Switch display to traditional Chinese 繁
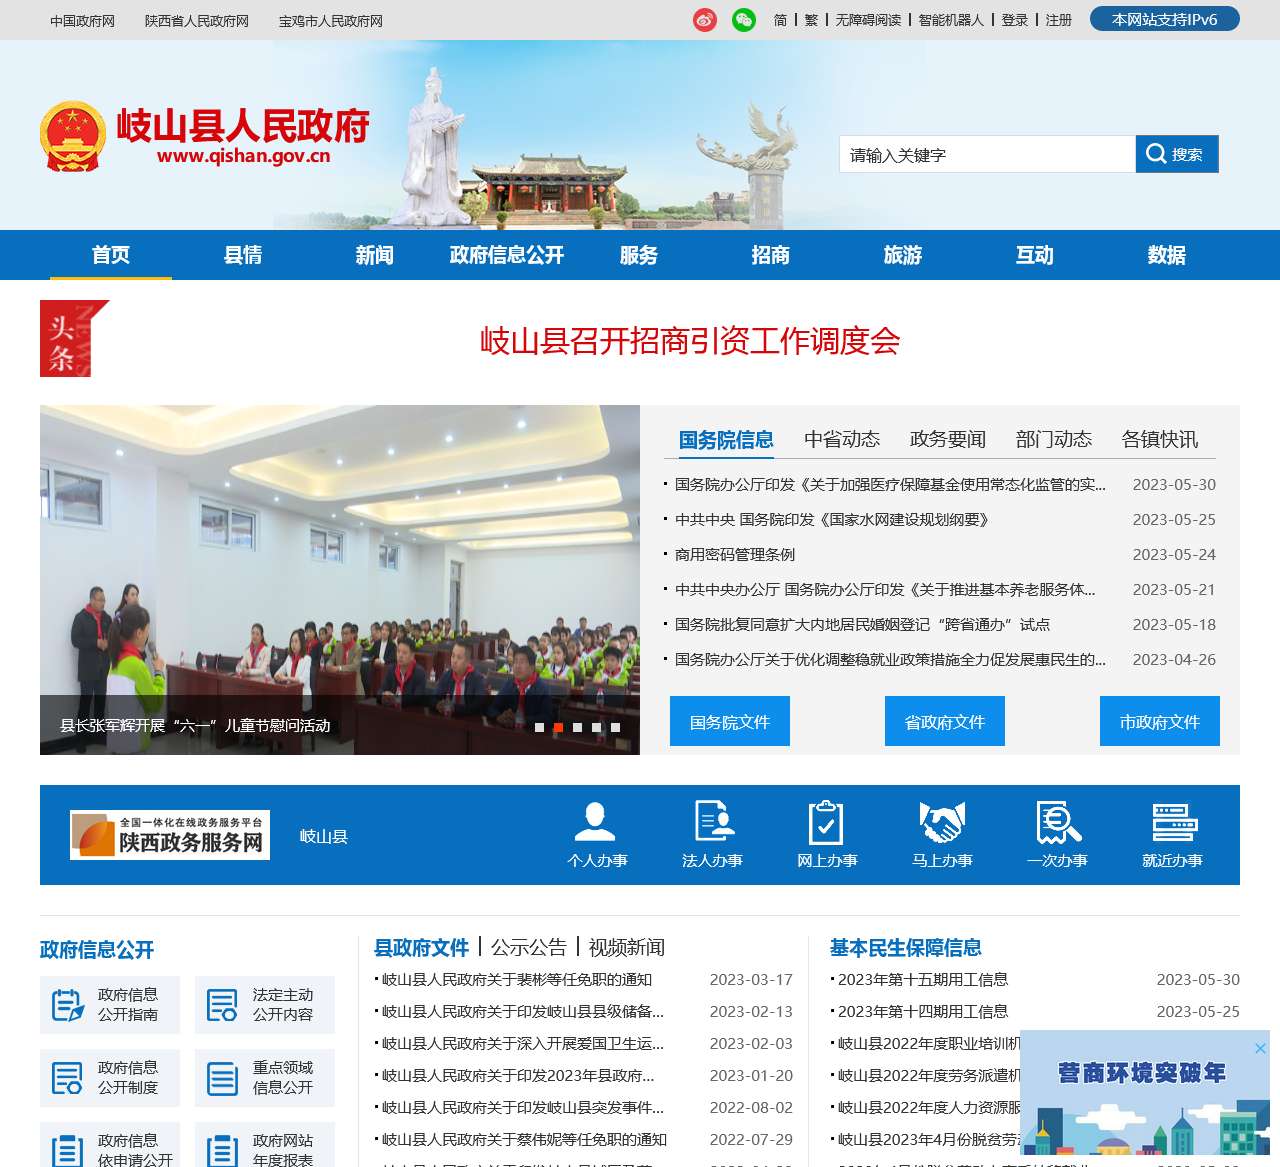Viewport: 1280px width, 1167px height. coord(812,20)
